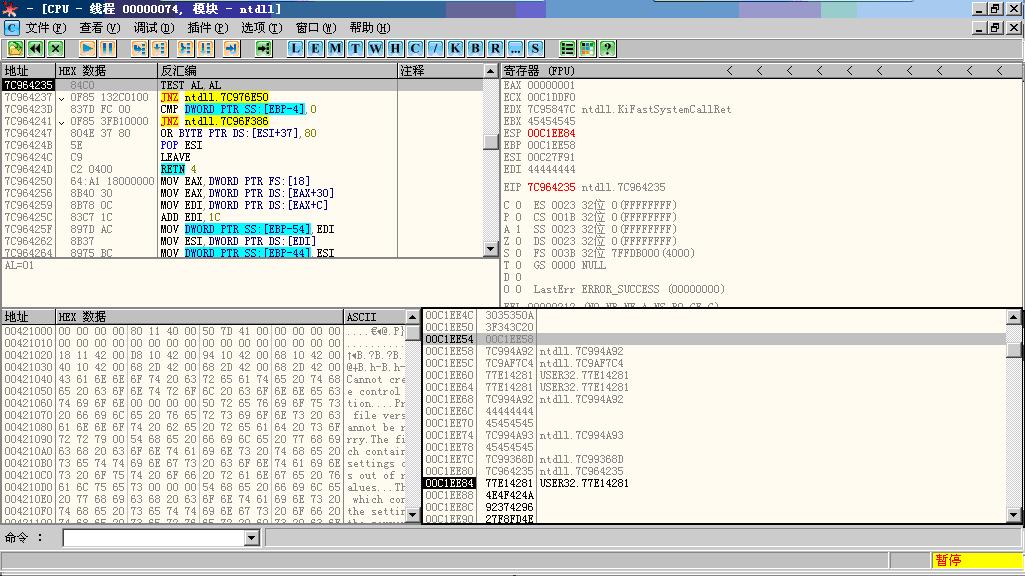Click stack pane scrollbar down arrow

pos(1013,515)
